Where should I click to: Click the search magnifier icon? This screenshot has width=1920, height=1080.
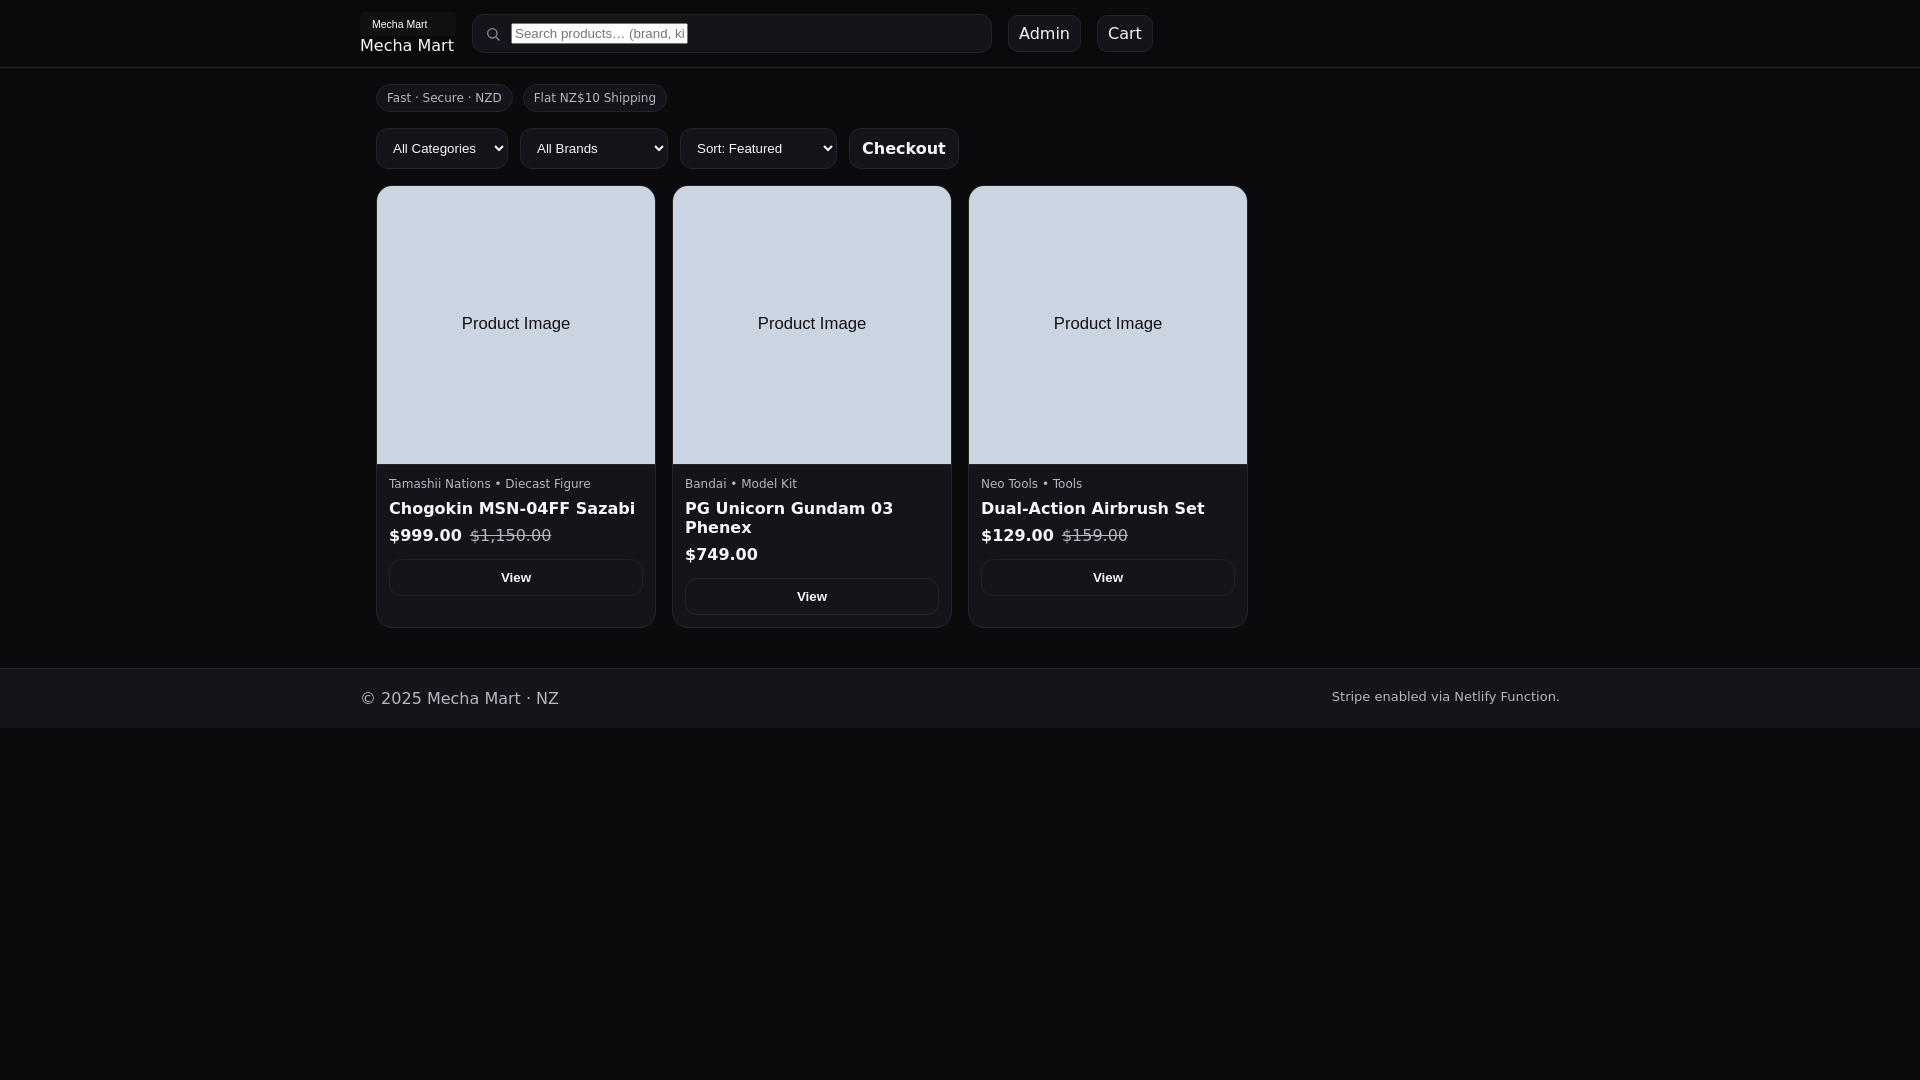point(493,34)
